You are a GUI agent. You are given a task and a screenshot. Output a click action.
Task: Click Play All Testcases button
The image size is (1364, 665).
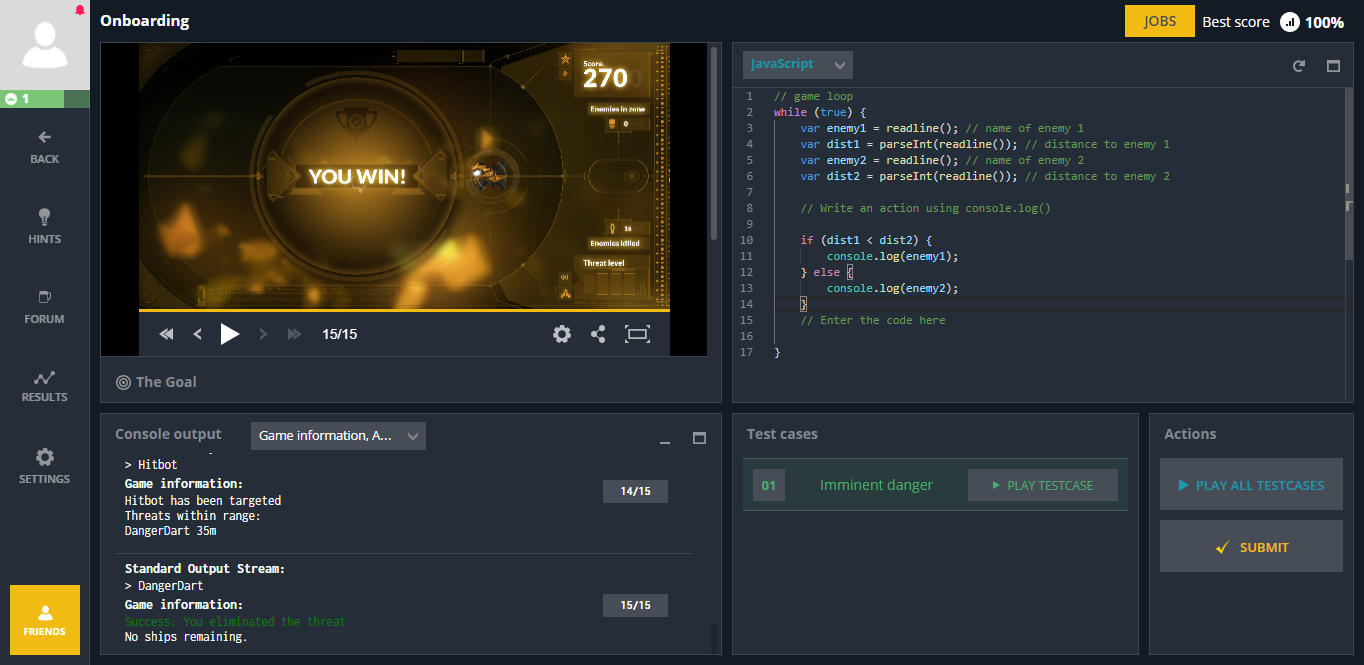[x=1251, y=485]
